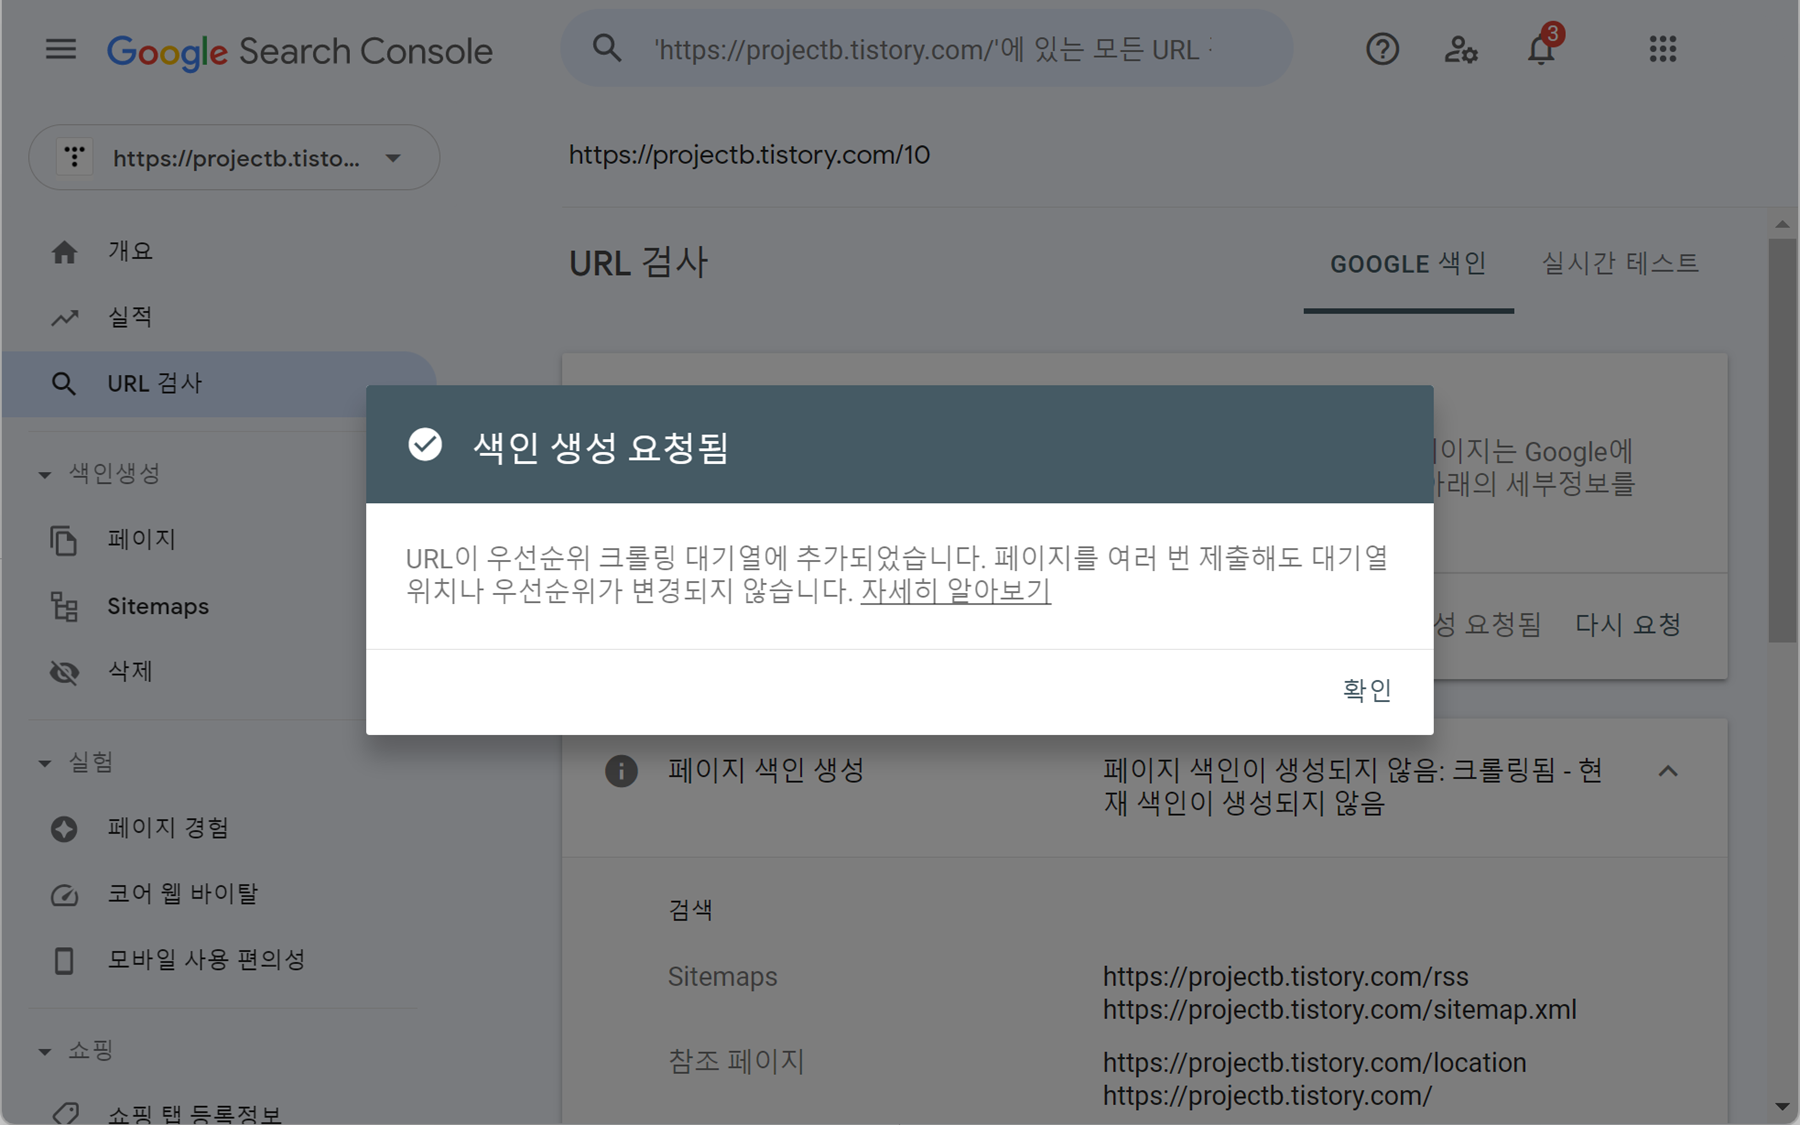This screenshot has height=1125, width=1800.
Task: Switch to the 실시간 테스트 tab
Action: click(1620, 264)
